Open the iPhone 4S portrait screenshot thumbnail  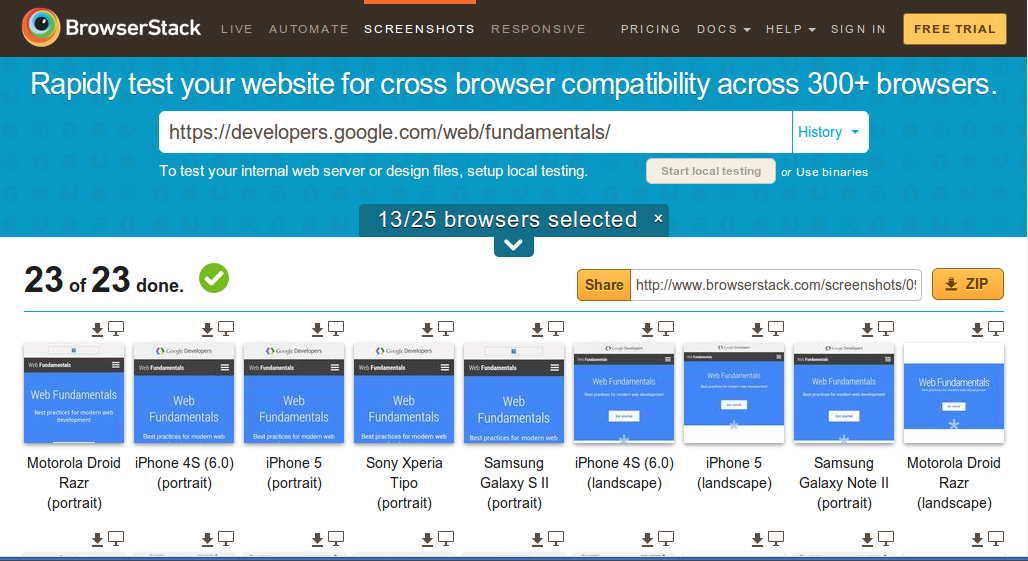tap(184, 394)
